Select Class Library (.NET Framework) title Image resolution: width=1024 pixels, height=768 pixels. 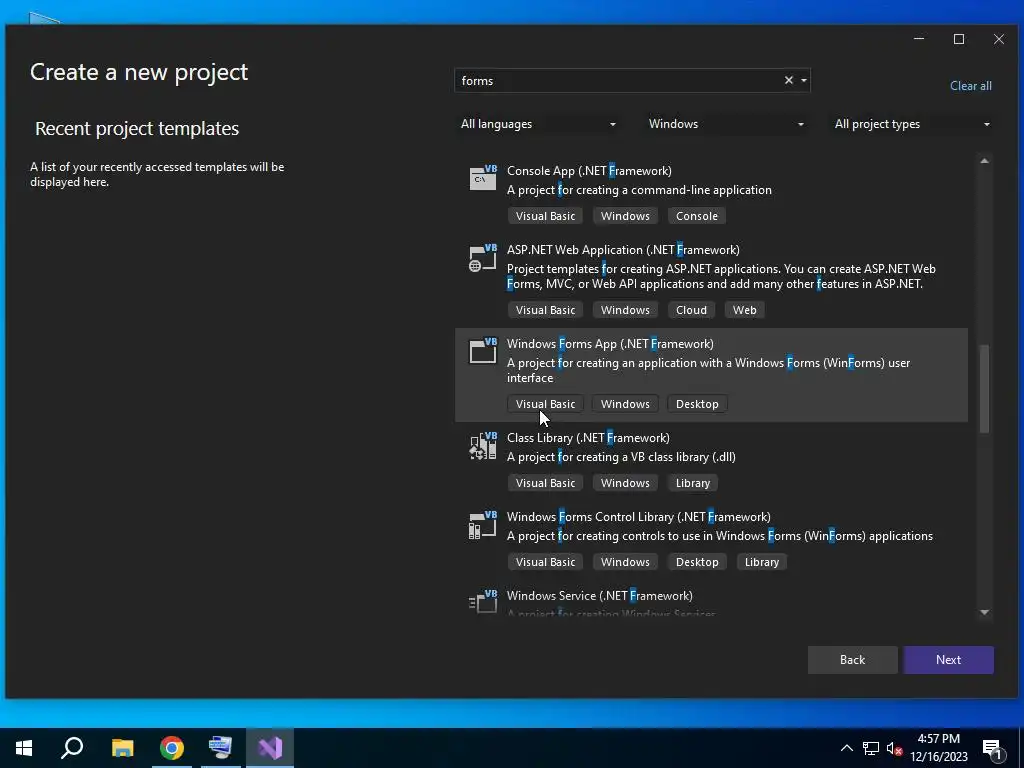click(588, 438)
